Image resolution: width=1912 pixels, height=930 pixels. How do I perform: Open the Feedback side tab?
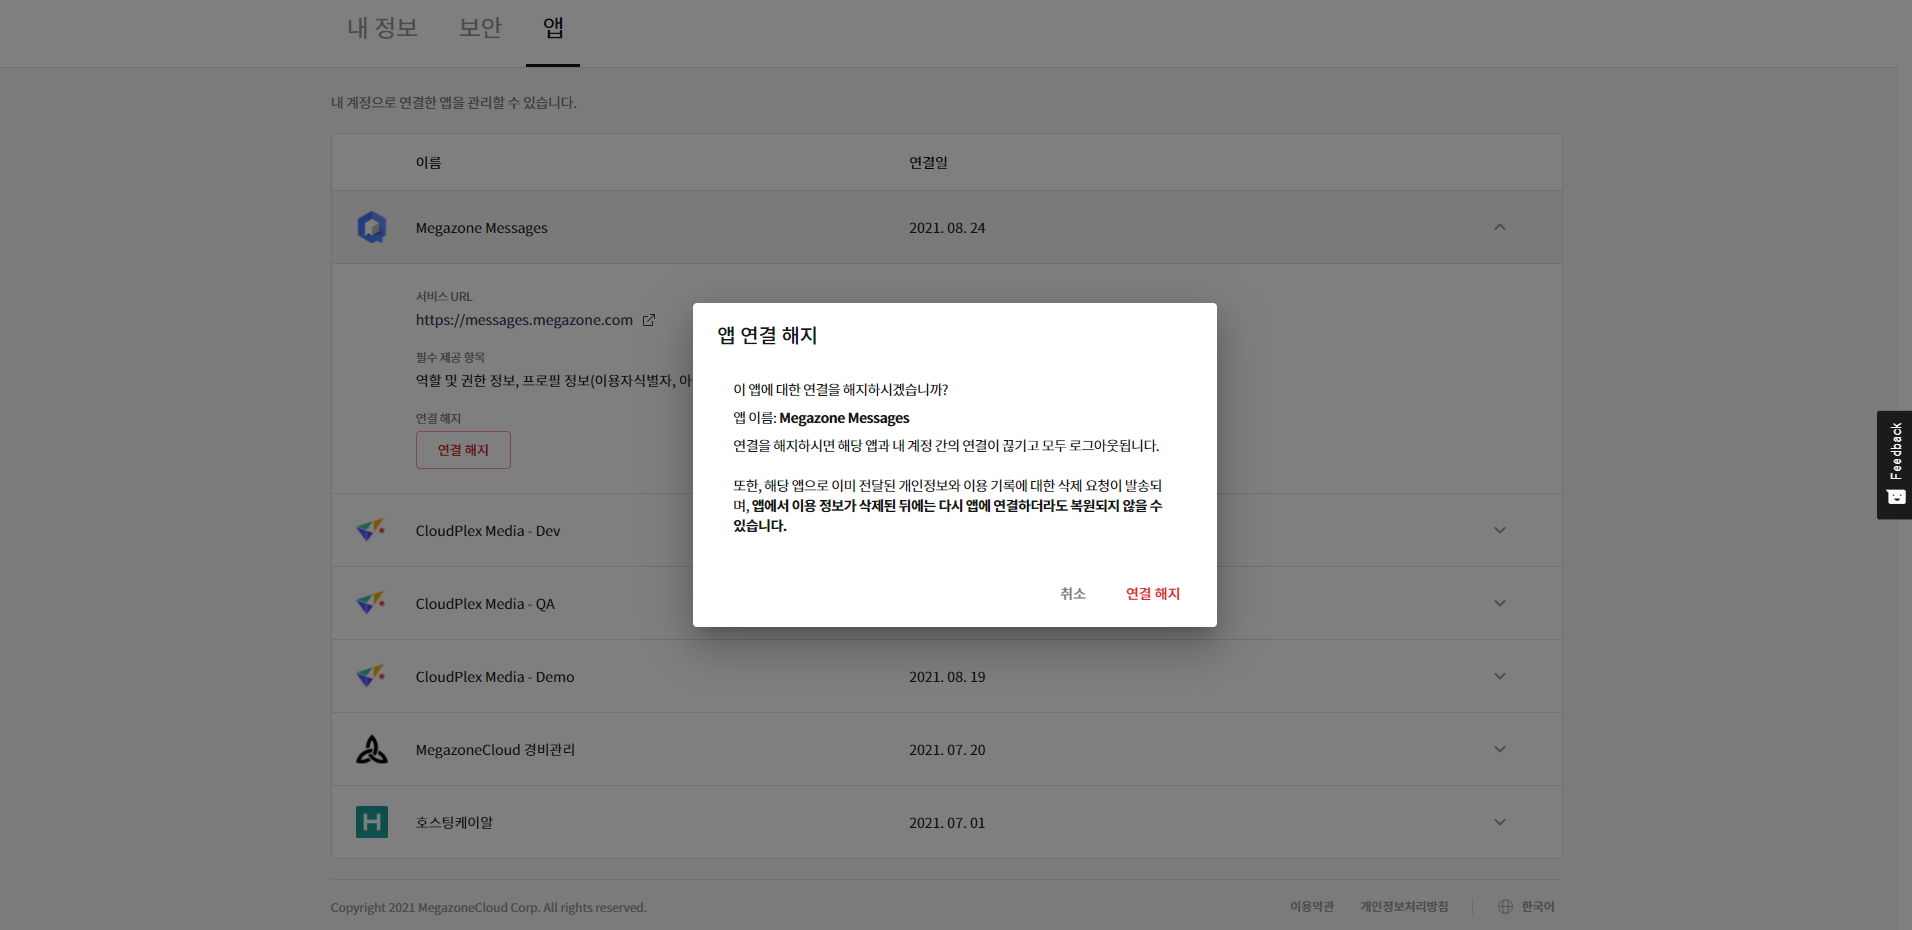pyautogui.click(x=1894, y=465)
